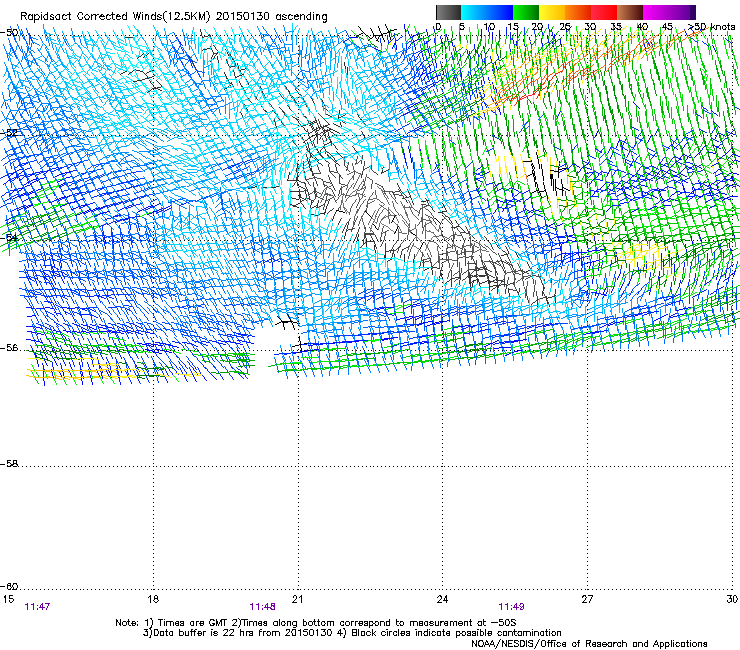740x650 pixels.
Task: Click the purple 11:47 time stamp
Action: pos(37,607)
